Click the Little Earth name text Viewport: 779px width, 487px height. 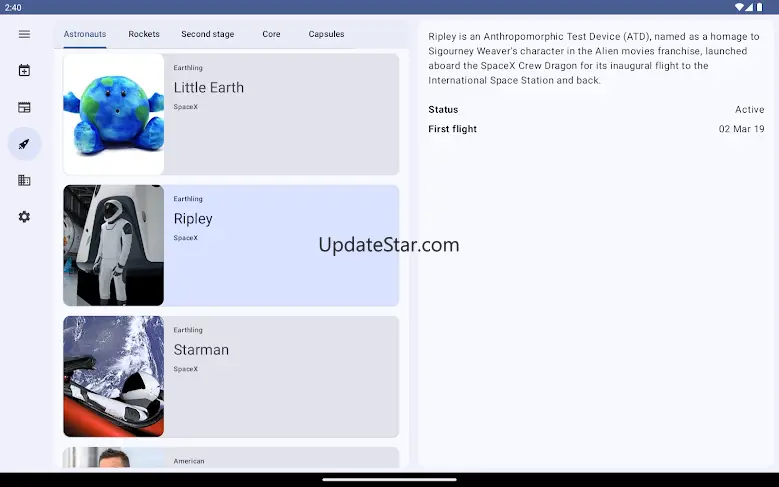click(x=209, y=87)
